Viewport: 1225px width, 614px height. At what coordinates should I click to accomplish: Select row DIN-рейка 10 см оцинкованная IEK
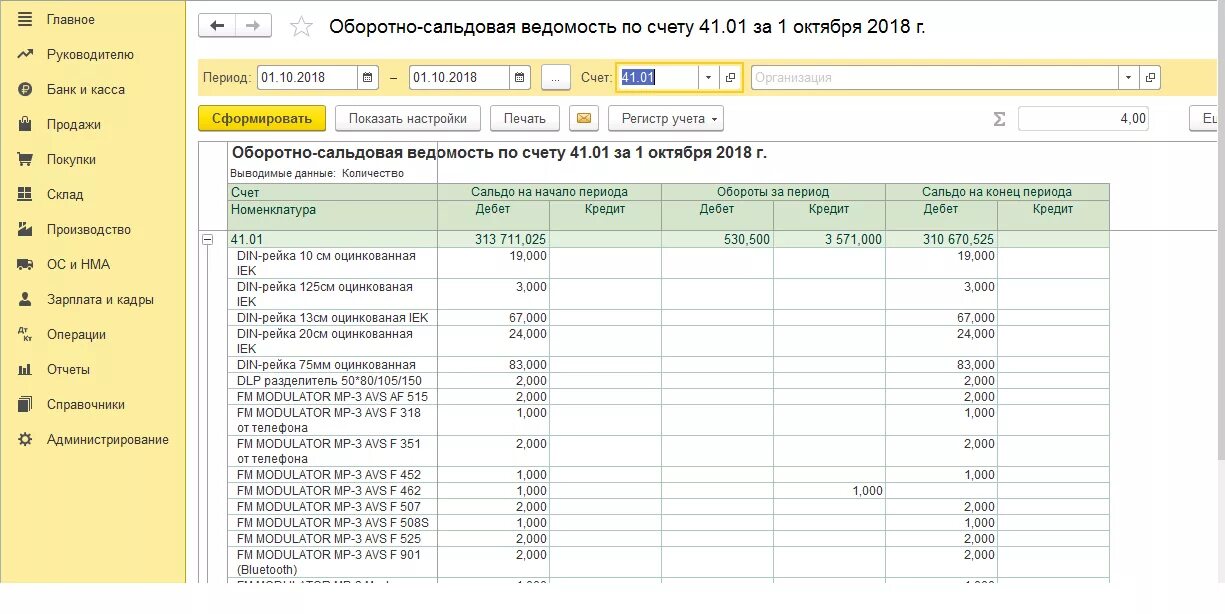(669, 263)
